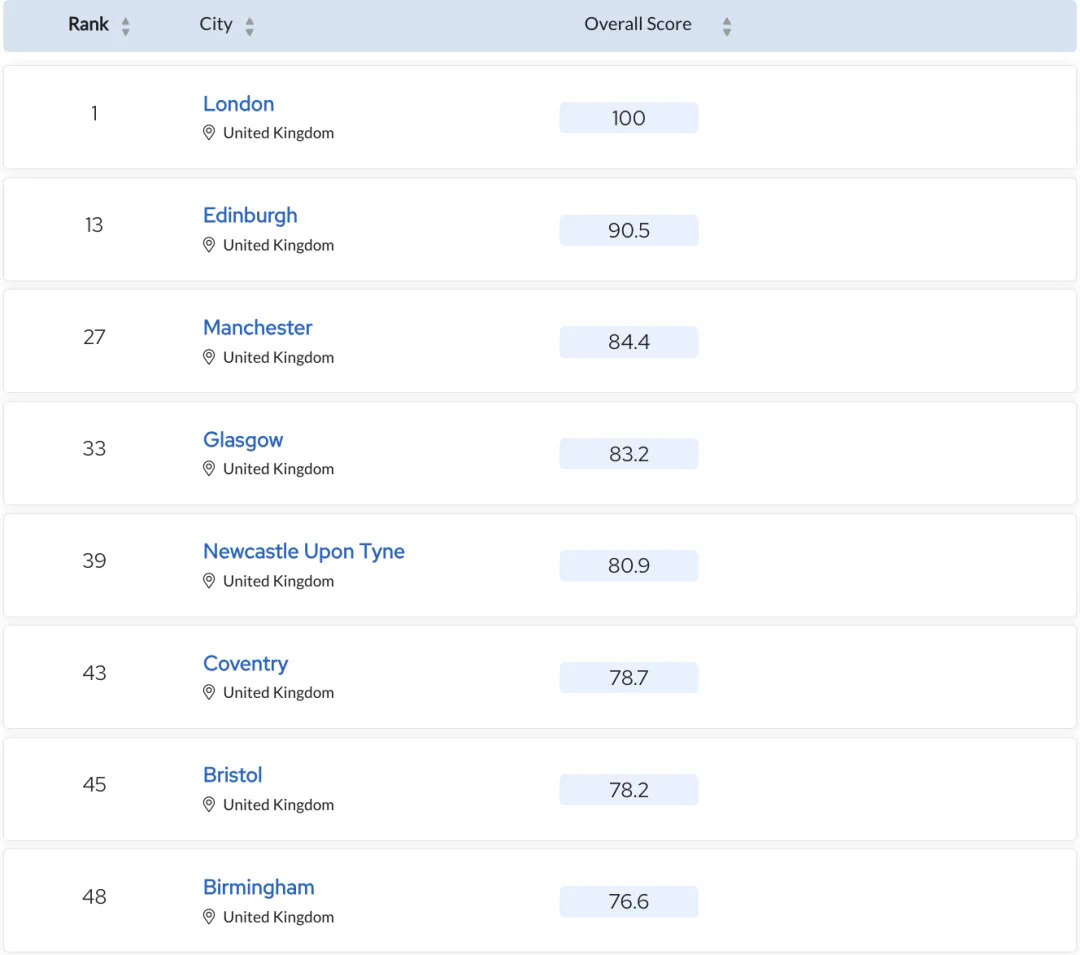Click the location pin icon under London
This screenshot has height=955, width=1080.
click(209, 133)
